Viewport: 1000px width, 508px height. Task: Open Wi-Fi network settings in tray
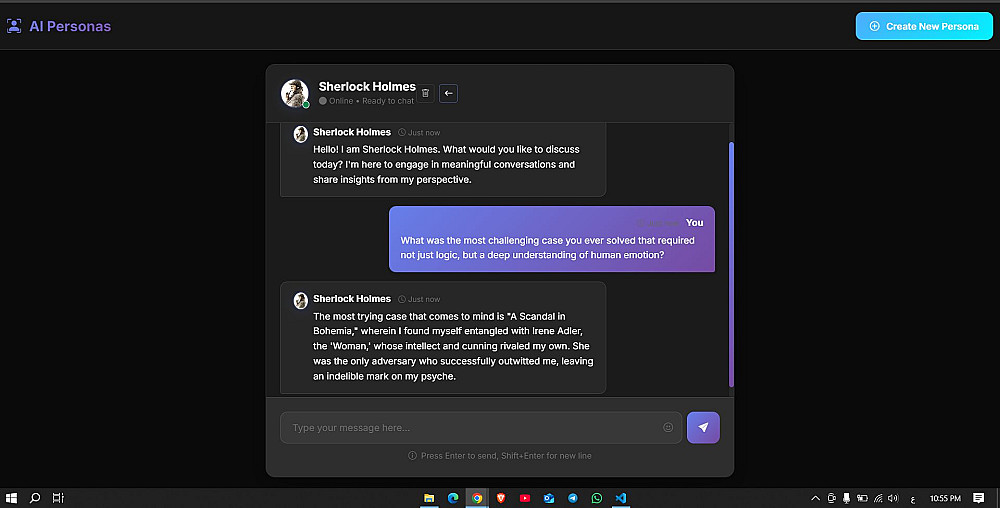tap(878, 498)
